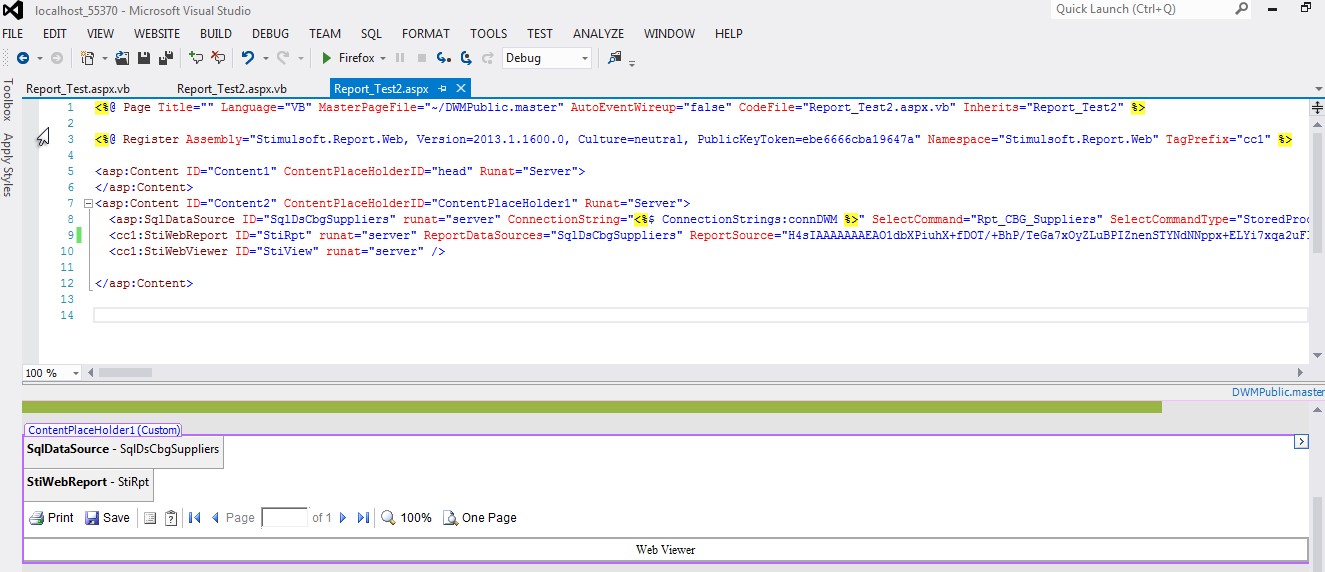Collapse the asp:Content Content2 code region
The width and height of the screenshot is (1325, 572).
[x=88, y=204]
